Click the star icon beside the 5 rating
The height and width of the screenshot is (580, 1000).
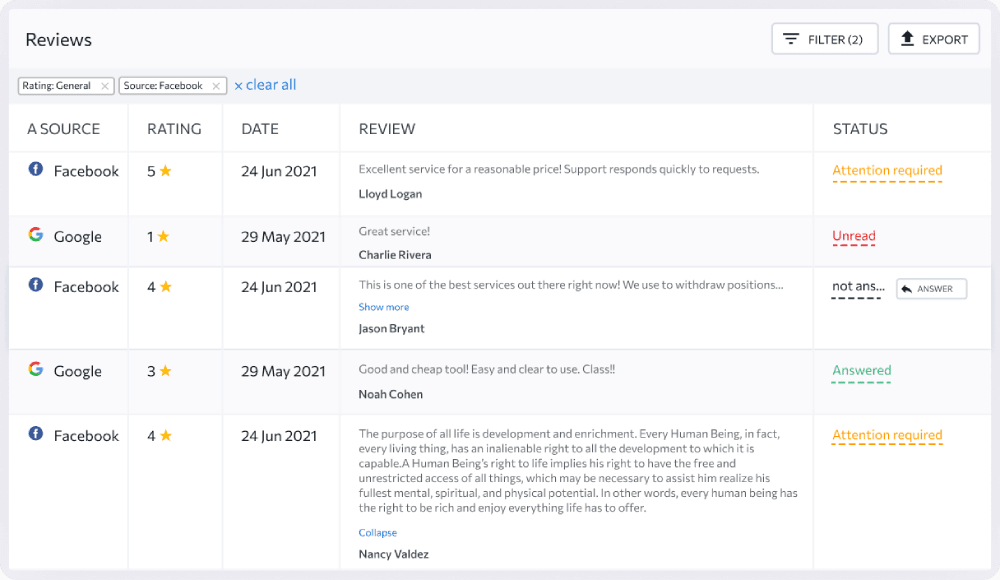(166, 170)
